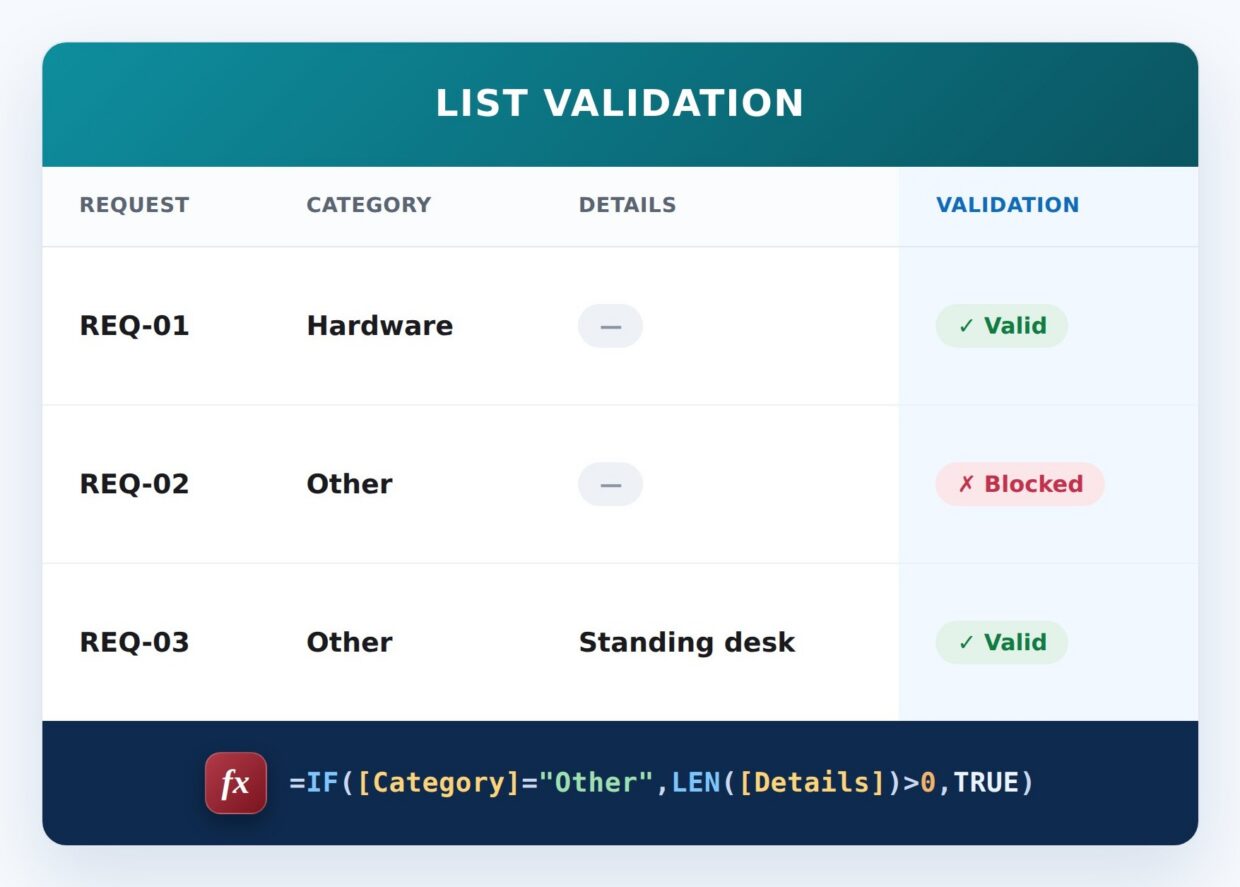Click the Validation column header
This screenshot has height=887, width=1240.
tap(1007, 205)
